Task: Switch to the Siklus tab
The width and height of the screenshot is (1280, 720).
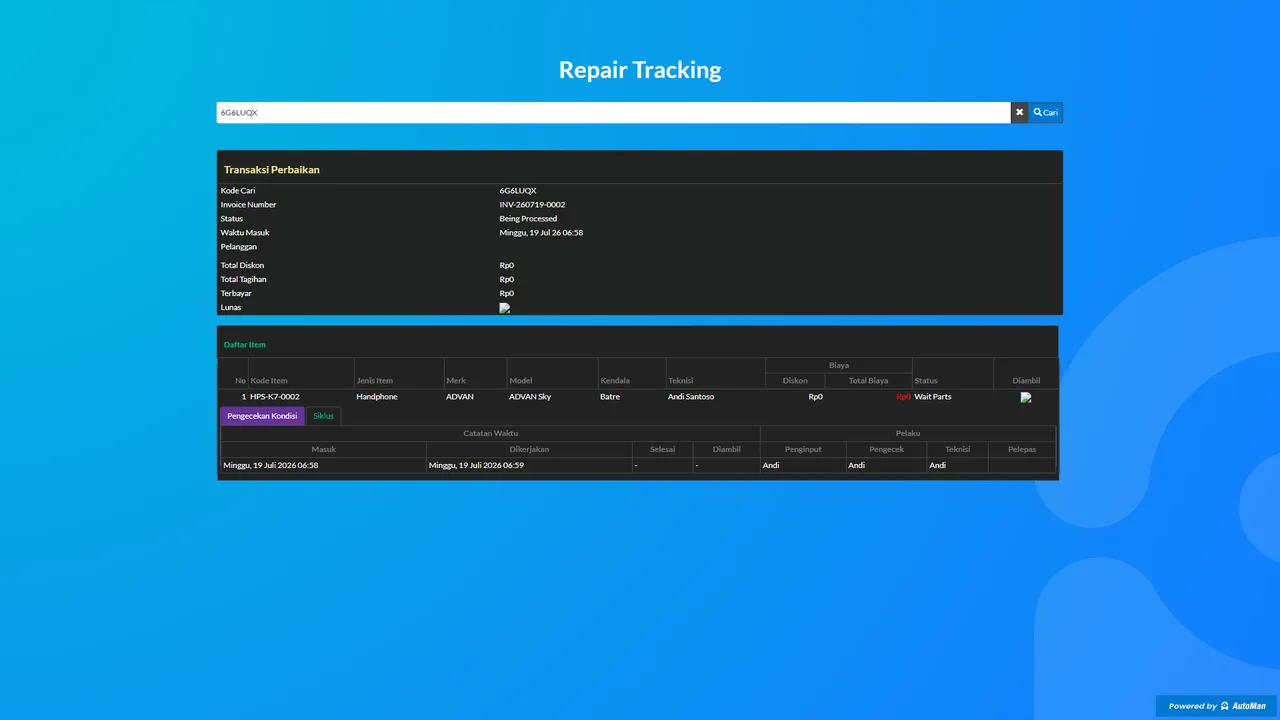Action: click(x=323, y=416)
